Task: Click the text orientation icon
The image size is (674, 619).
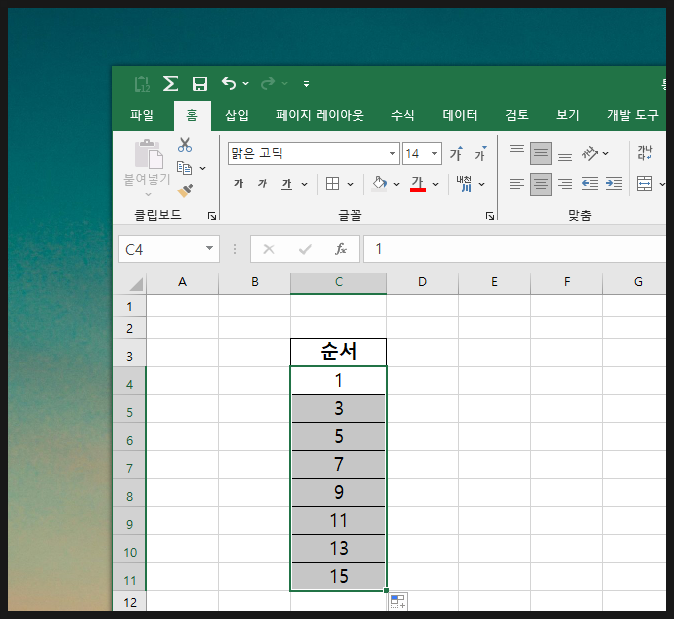Action: tap(590, 153)
